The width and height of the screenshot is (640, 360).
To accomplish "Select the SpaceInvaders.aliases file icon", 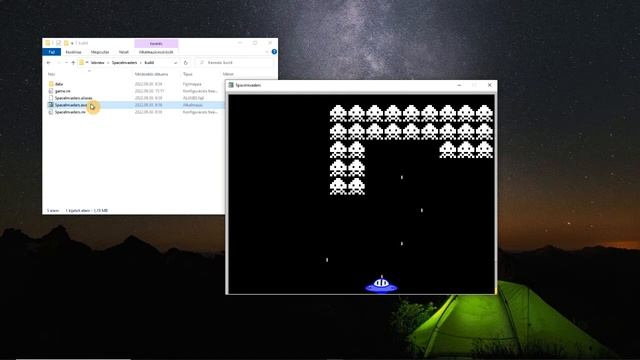I will pyautogui.click(x=51, y=98).
